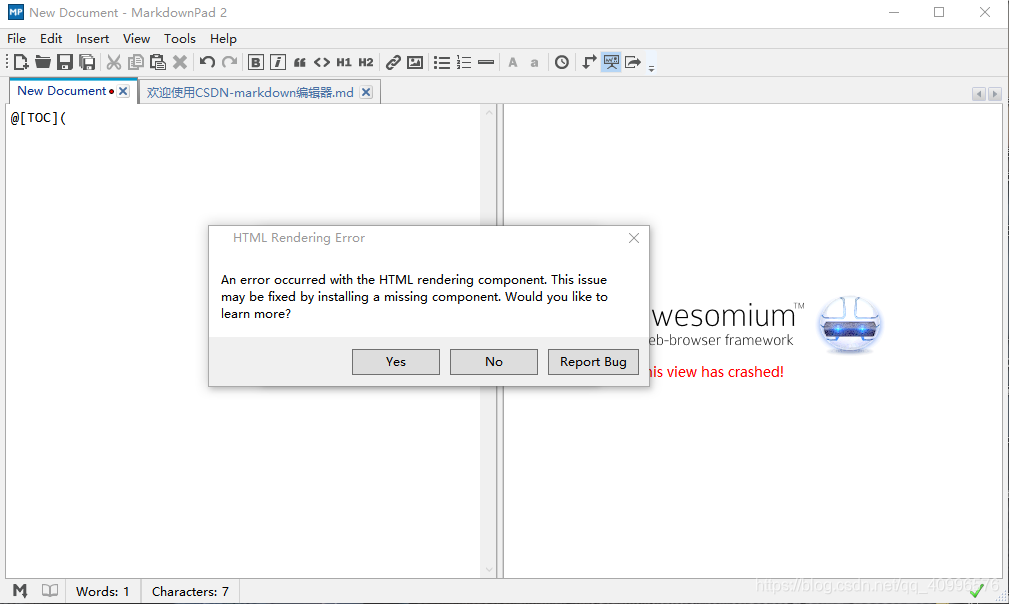Click the editor scrollbar down arrow

[x=489, y=570]
